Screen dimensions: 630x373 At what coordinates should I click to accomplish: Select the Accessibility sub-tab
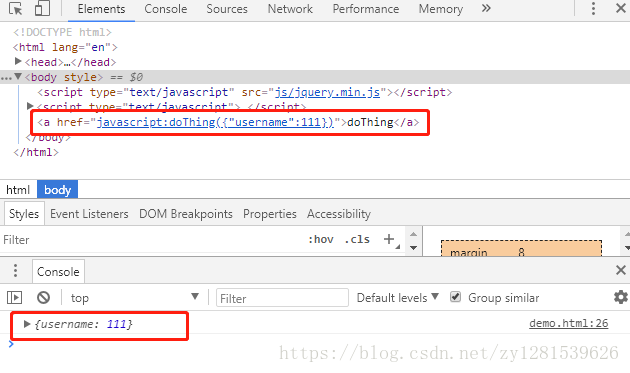pos(339,214)
